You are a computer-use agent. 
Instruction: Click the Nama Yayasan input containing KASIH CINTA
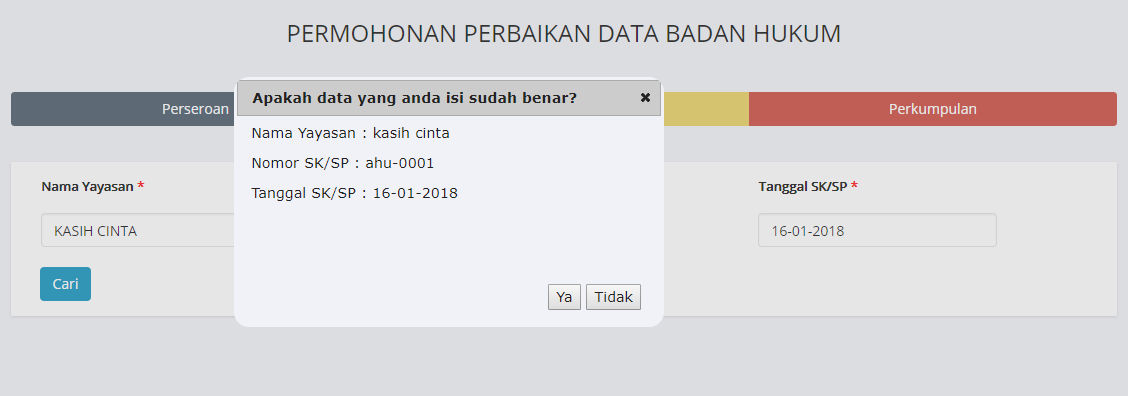138,230
